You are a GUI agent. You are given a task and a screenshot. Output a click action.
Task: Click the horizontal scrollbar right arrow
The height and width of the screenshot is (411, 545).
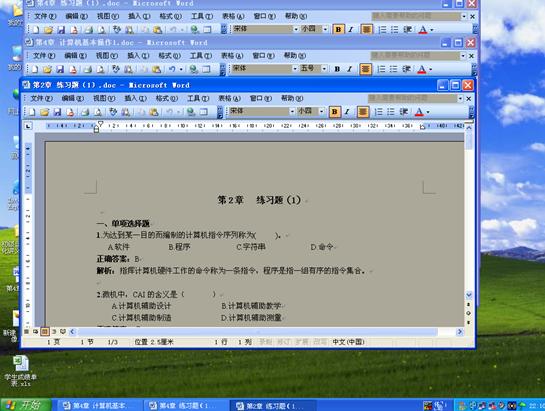[x=460, y=332]
